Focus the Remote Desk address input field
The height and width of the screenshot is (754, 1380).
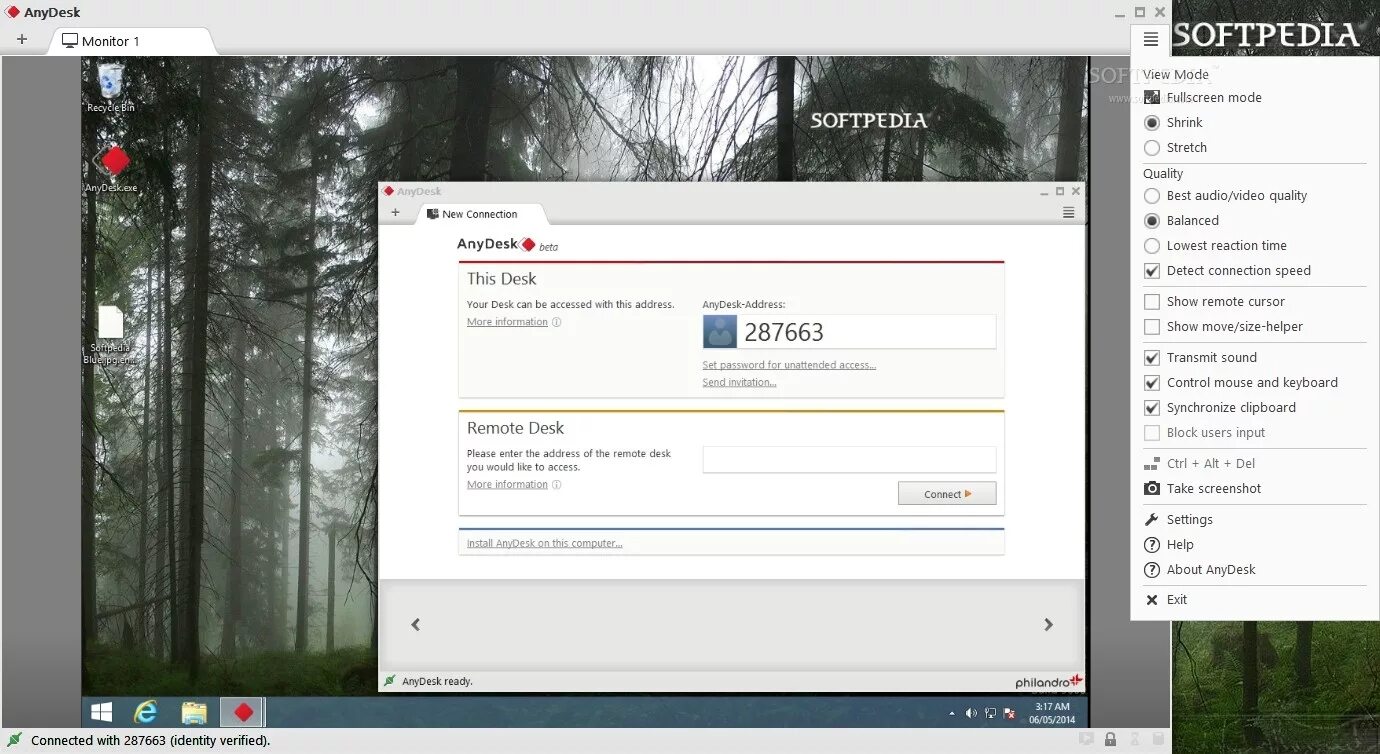[x=849, y=459]
